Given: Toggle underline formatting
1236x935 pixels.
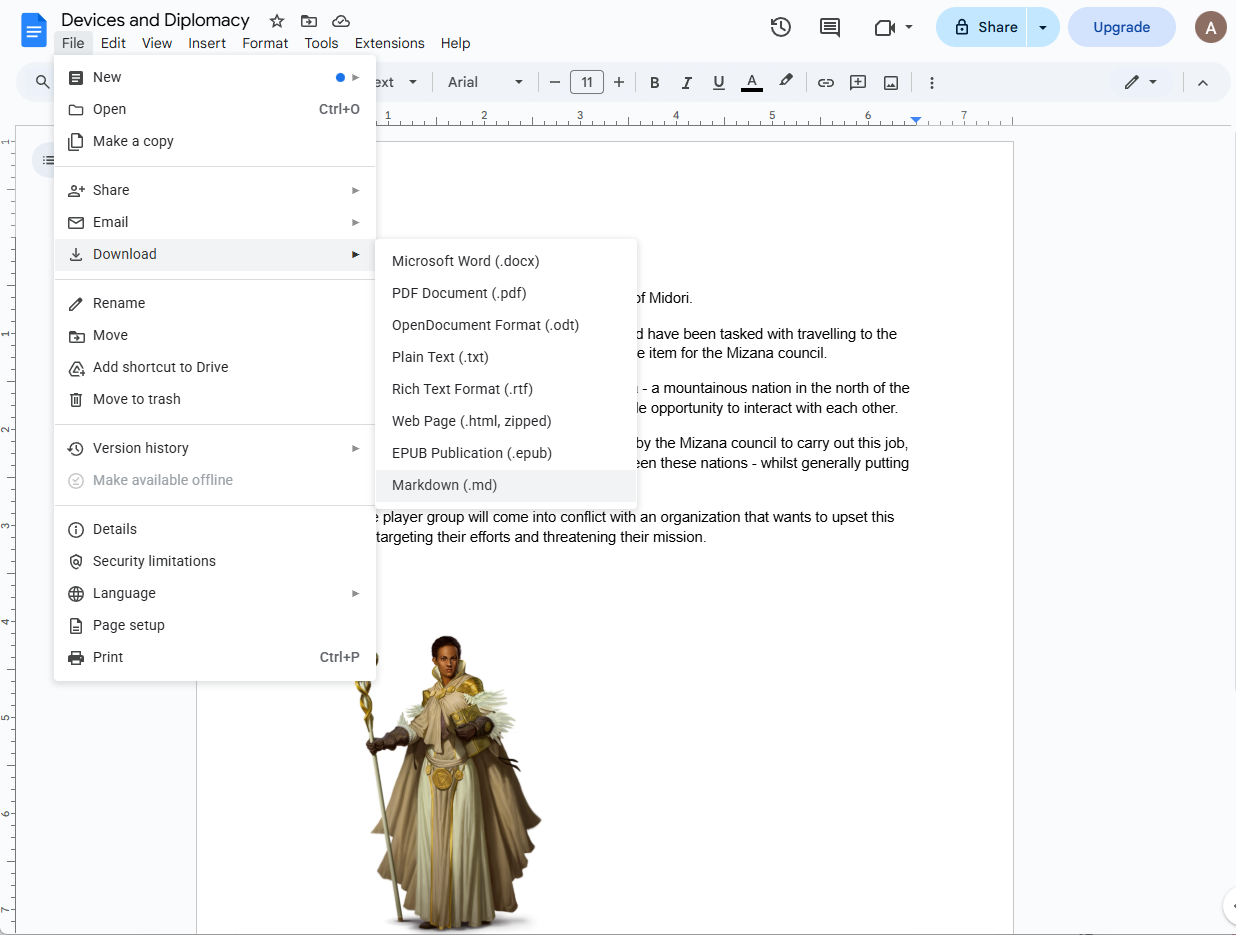Looking at the screenshot, I should [x=718, y=82].
